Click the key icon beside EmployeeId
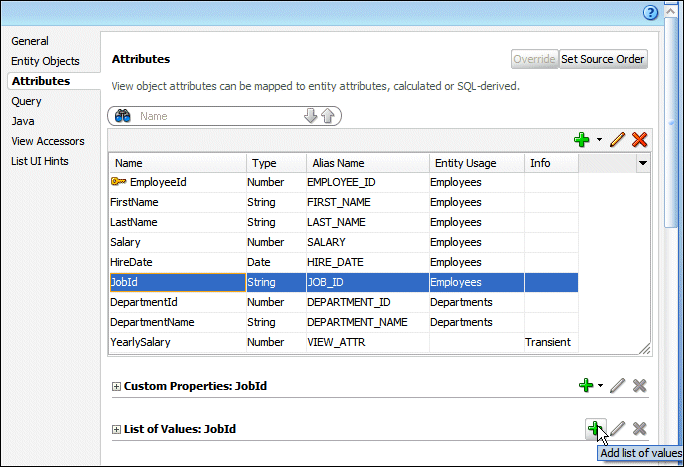684x467 pixels. tap(118, 181)
